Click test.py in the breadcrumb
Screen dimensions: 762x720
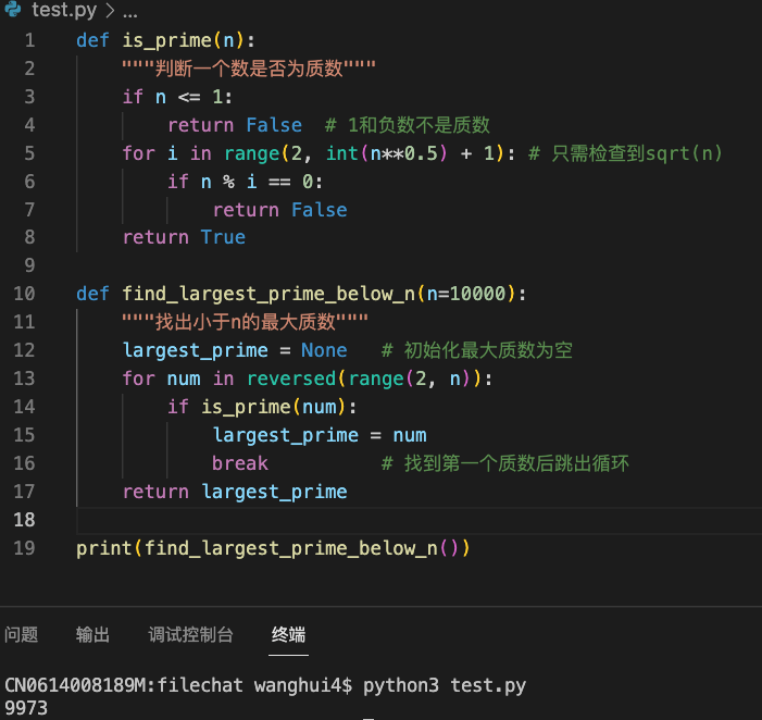(x=64, y=10)
